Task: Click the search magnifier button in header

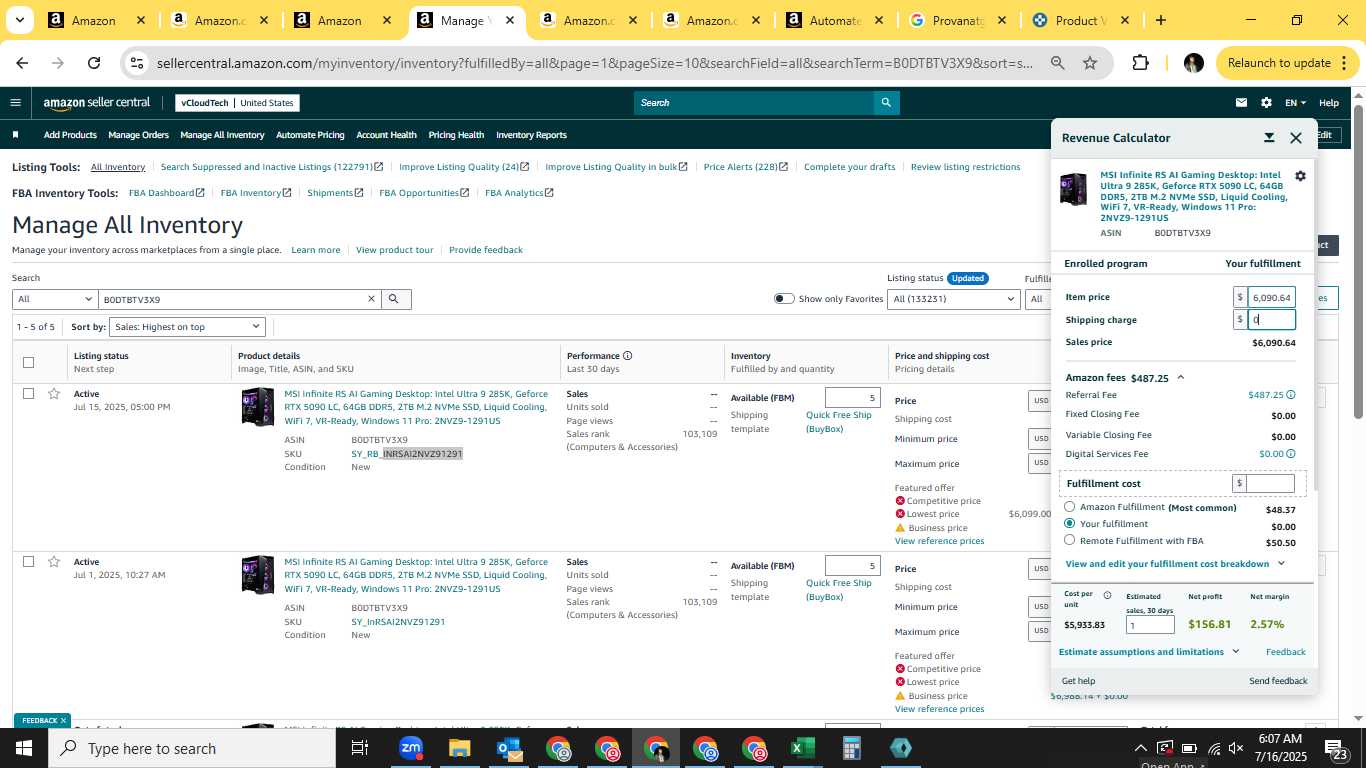Action: (886, 102)
